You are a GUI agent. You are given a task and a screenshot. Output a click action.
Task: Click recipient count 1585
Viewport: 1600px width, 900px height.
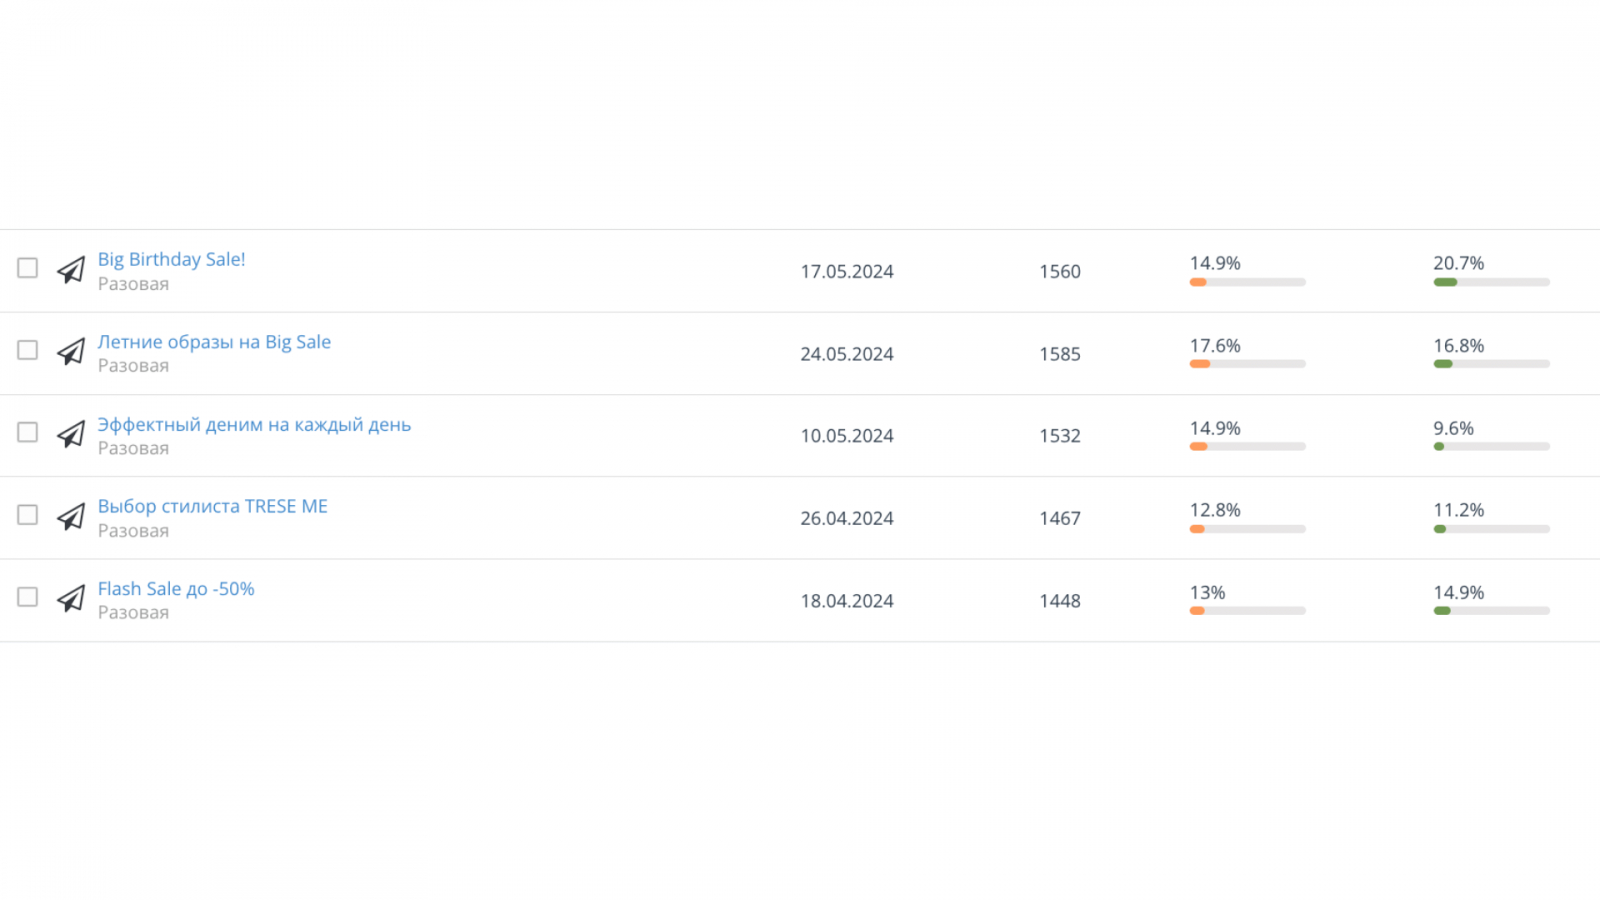(1059, 354)
